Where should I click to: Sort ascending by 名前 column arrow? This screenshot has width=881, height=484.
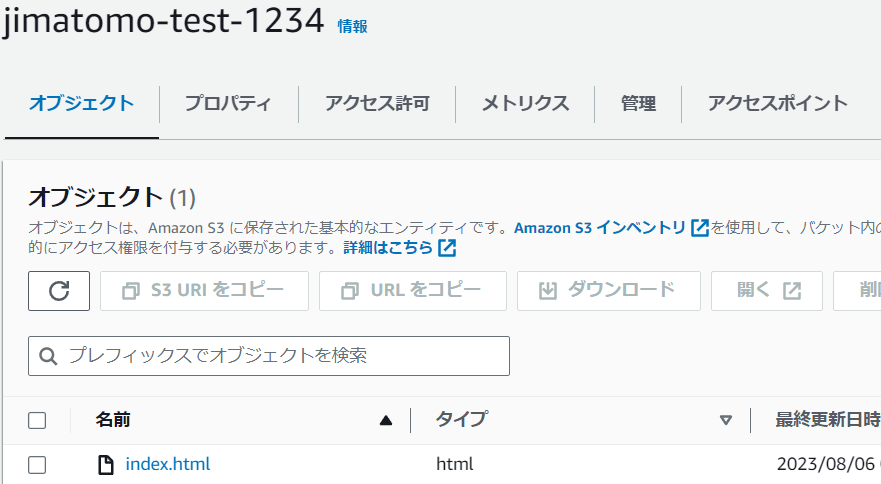(385, 420)
